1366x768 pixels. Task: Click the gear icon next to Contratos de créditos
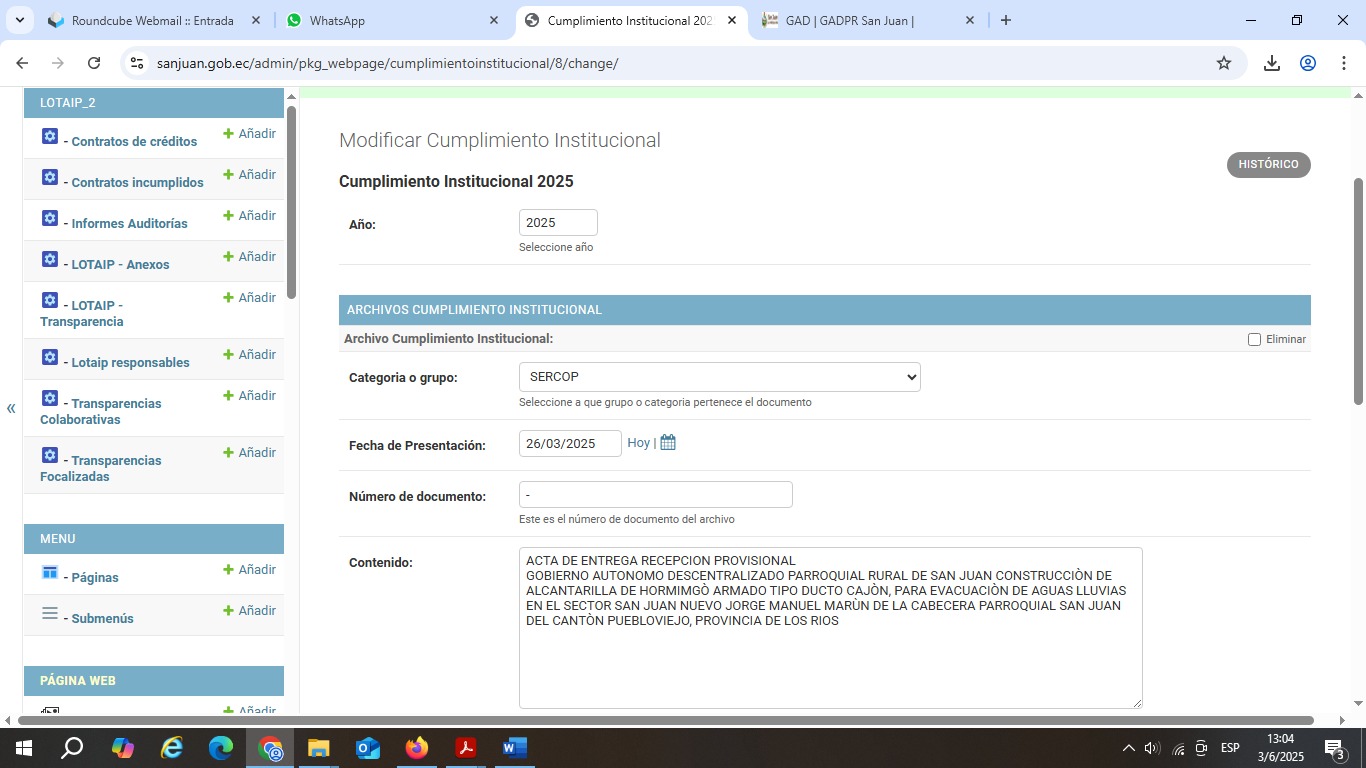pyautogui.click(x=50, y=136)
